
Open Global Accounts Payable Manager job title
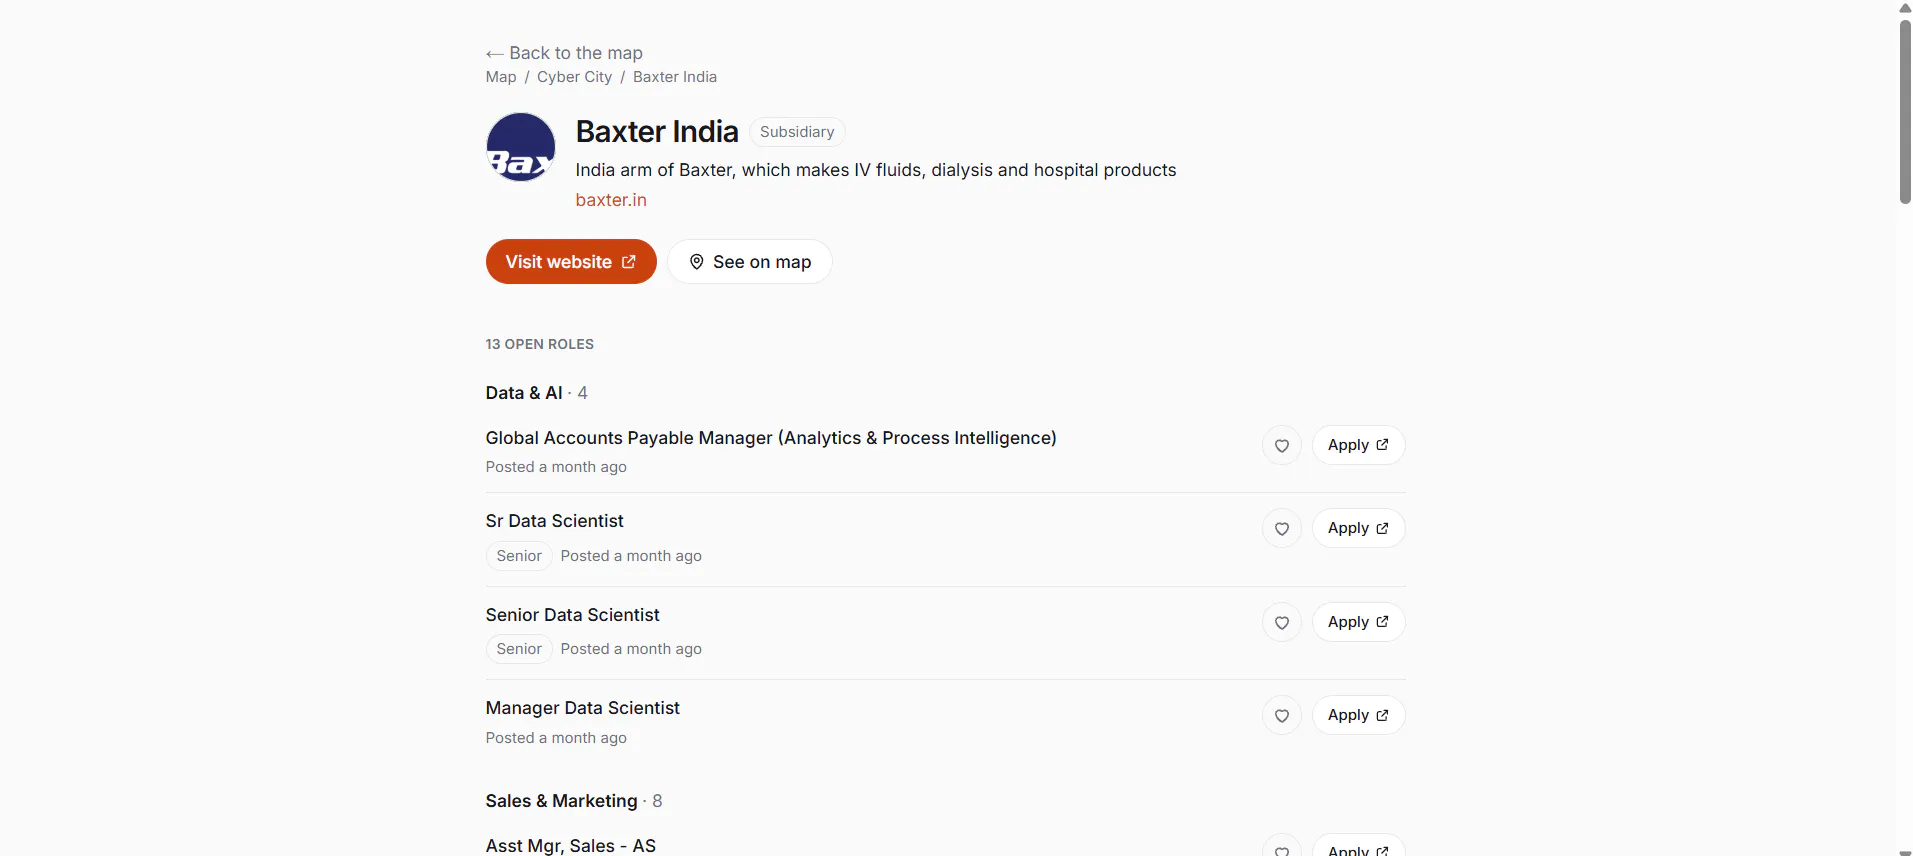pos(771,438)
